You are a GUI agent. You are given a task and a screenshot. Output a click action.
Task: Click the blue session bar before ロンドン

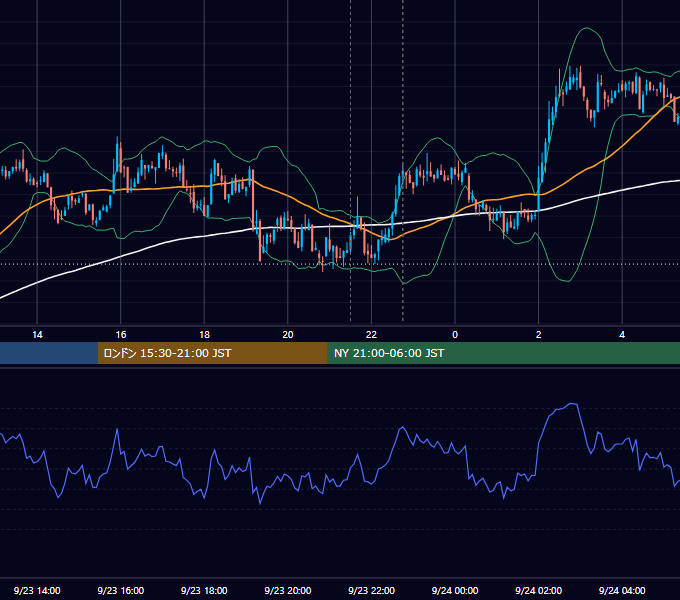49,353
